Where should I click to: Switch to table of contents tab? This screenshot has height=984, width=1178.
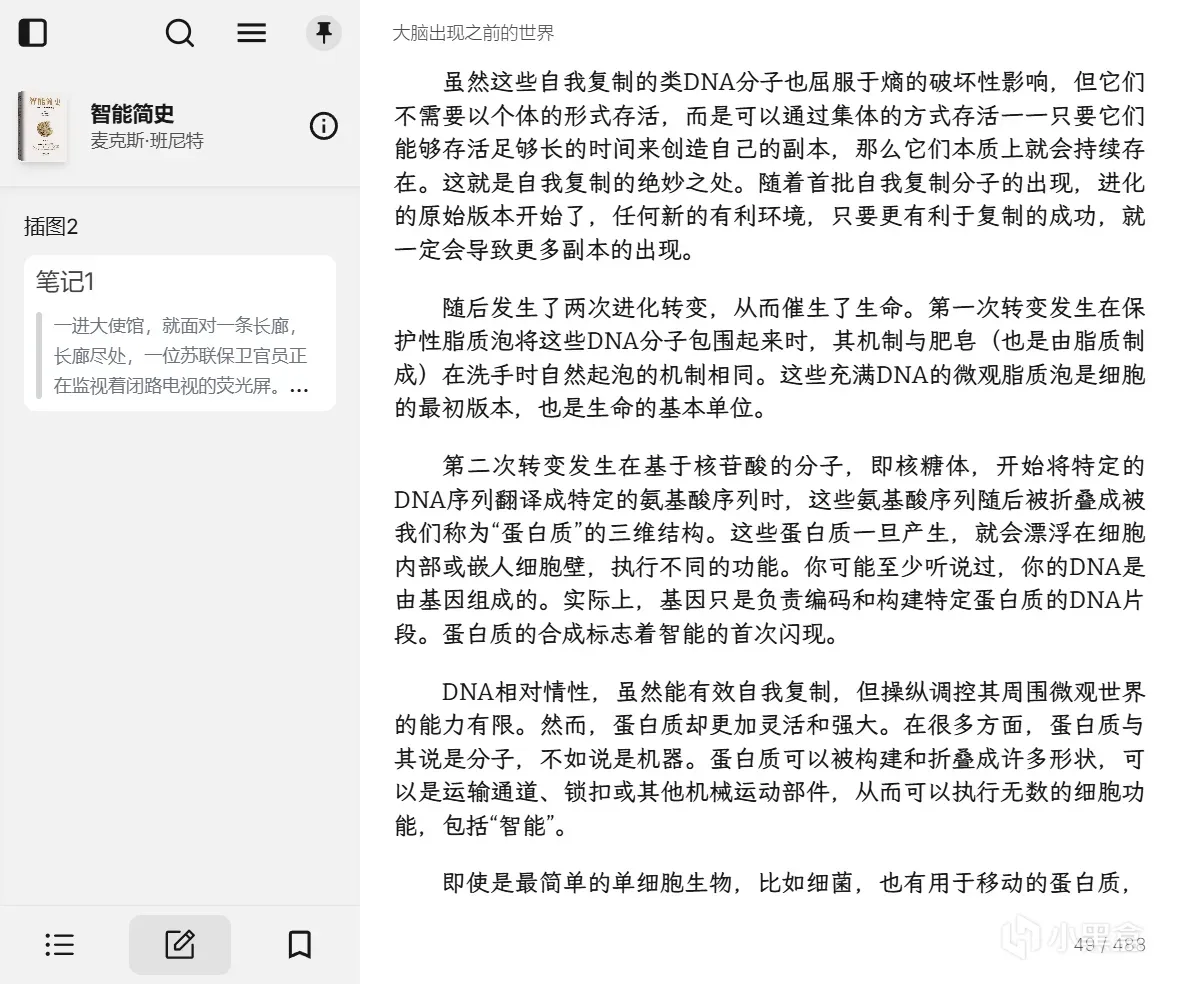[59, 944]
